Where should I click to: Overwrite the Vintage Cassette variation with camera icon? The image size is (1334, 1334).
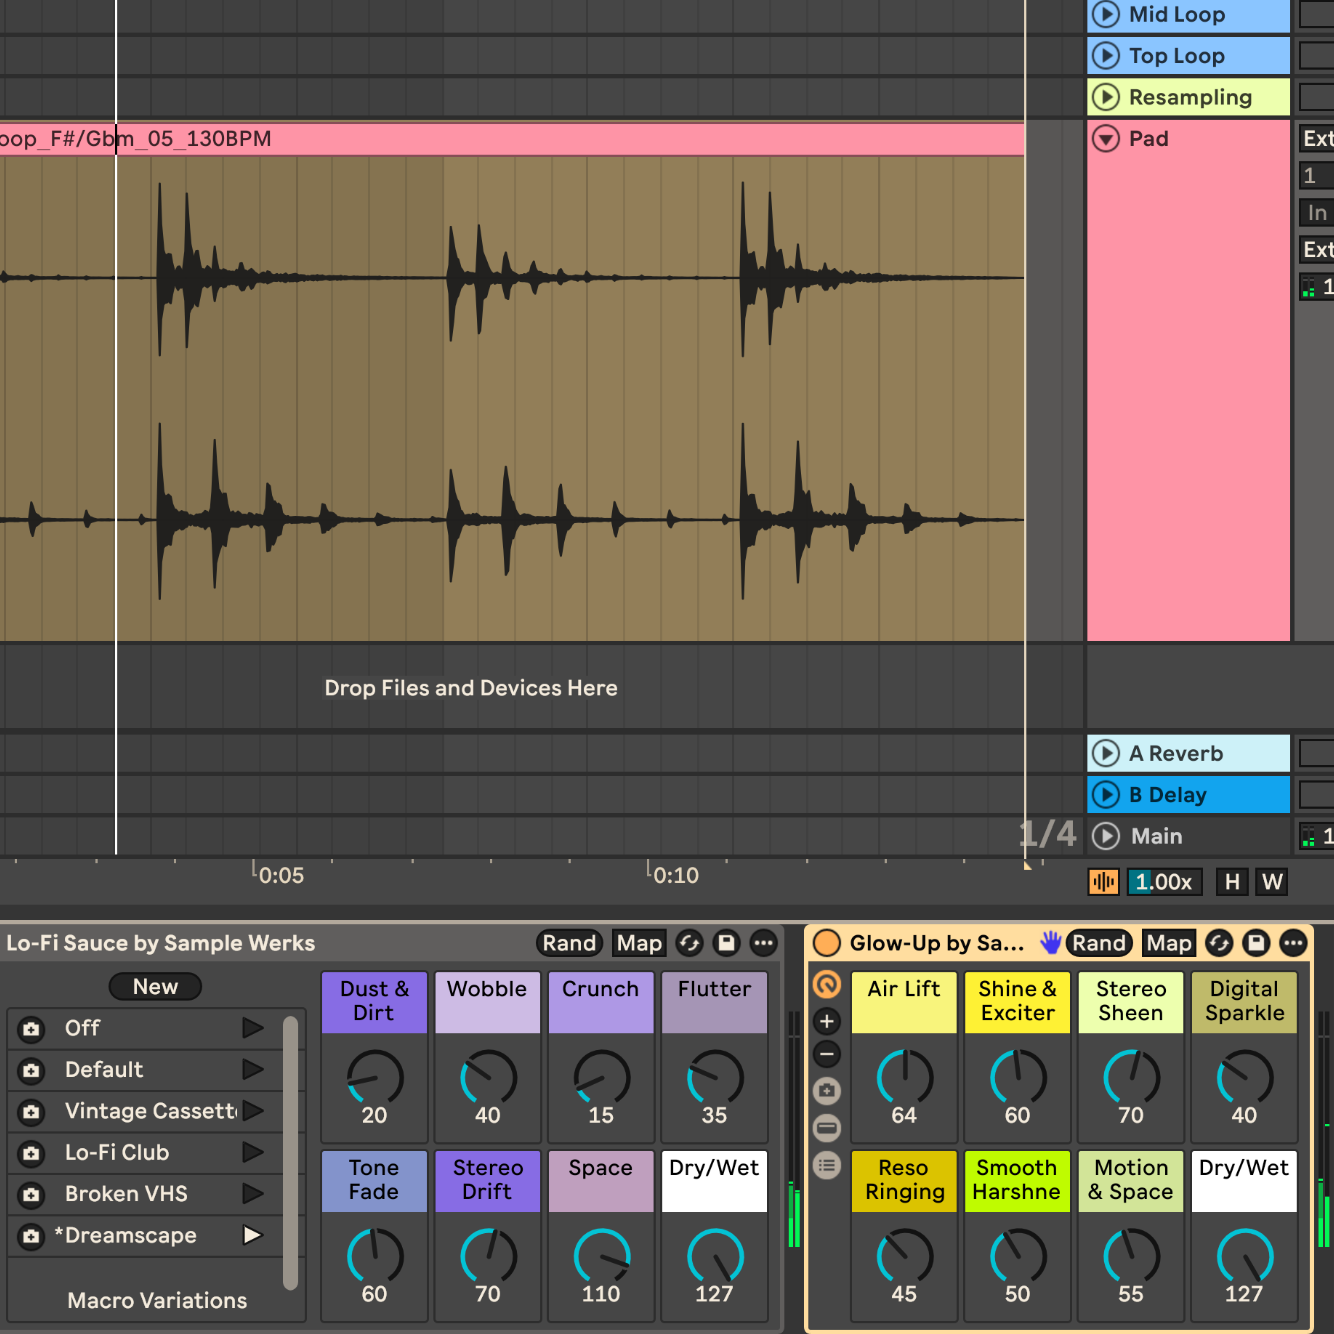pos(32,1111)
